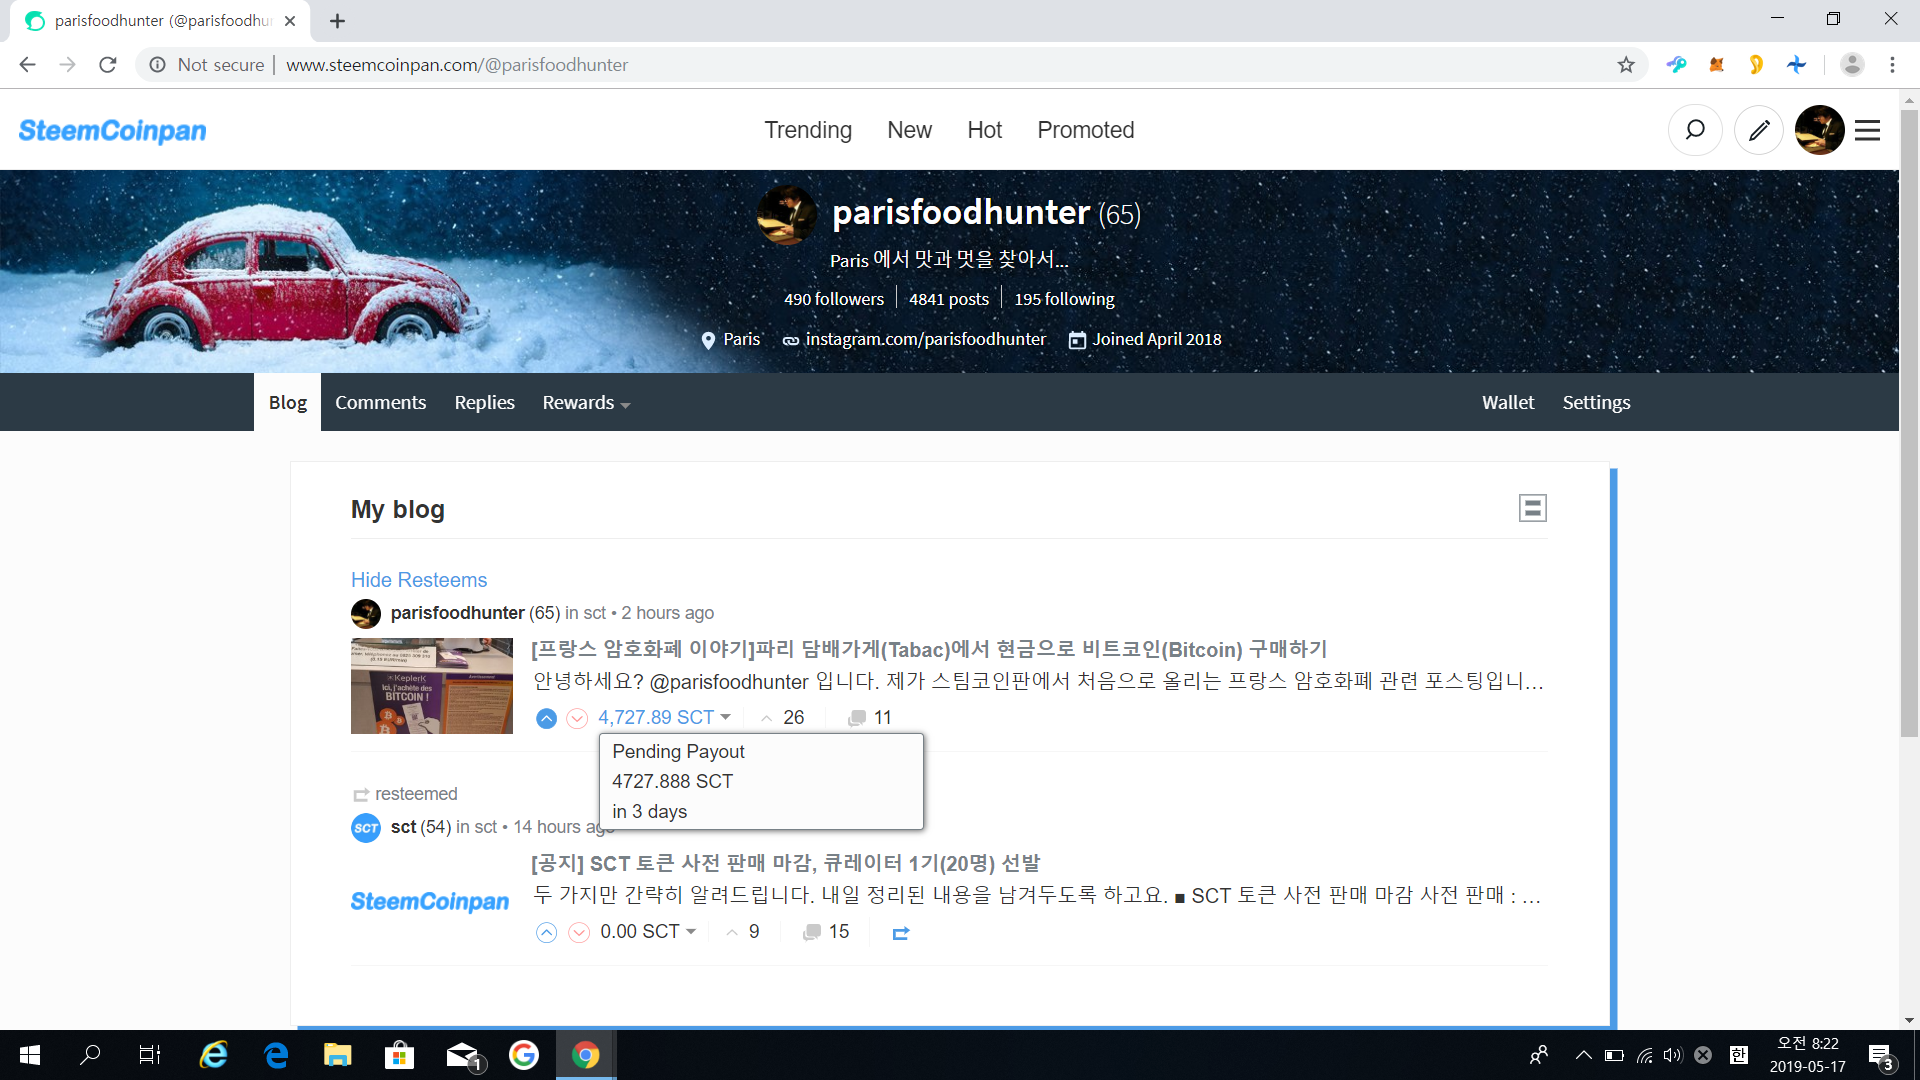Open the hamburger menu icon
1920x1080 pixels.
(1867, 131)
